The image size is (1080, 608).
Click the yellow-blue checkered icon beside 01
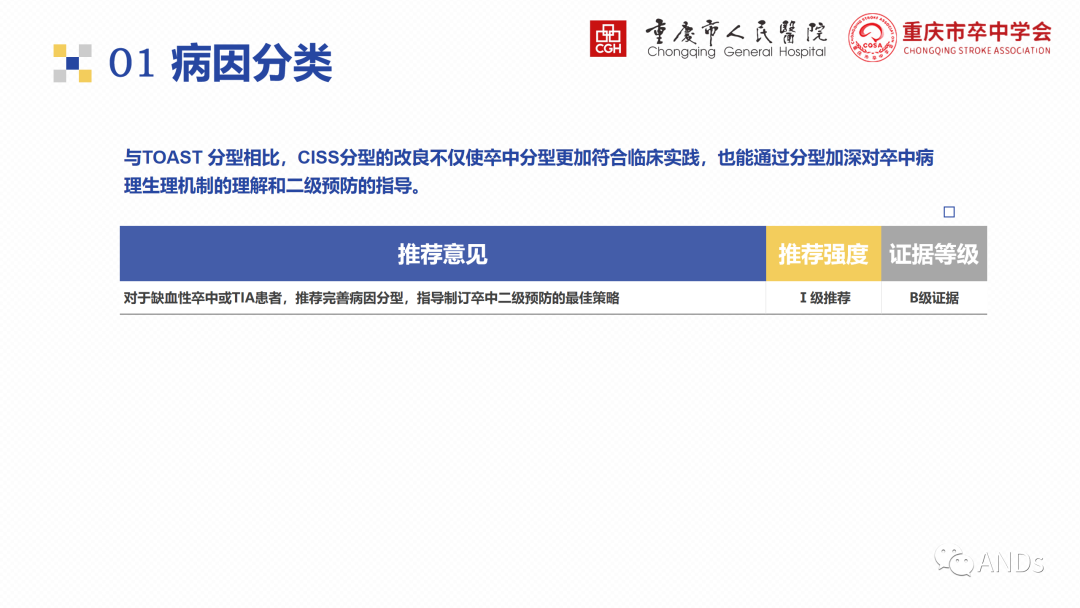tap(72, 63)
